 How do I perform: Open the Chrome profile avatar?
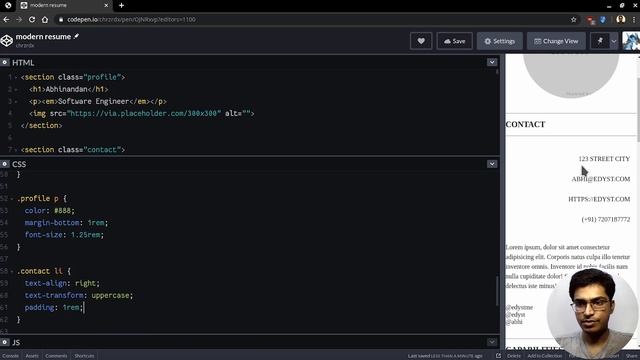tap(620, 19)
